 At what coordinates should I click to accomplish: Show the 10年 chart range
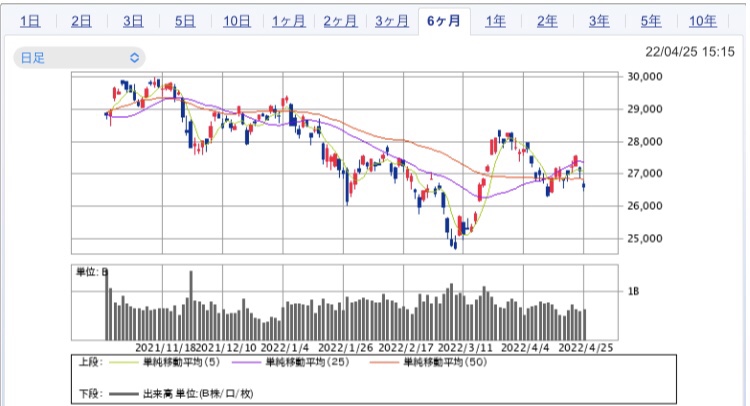pos(703,21)
